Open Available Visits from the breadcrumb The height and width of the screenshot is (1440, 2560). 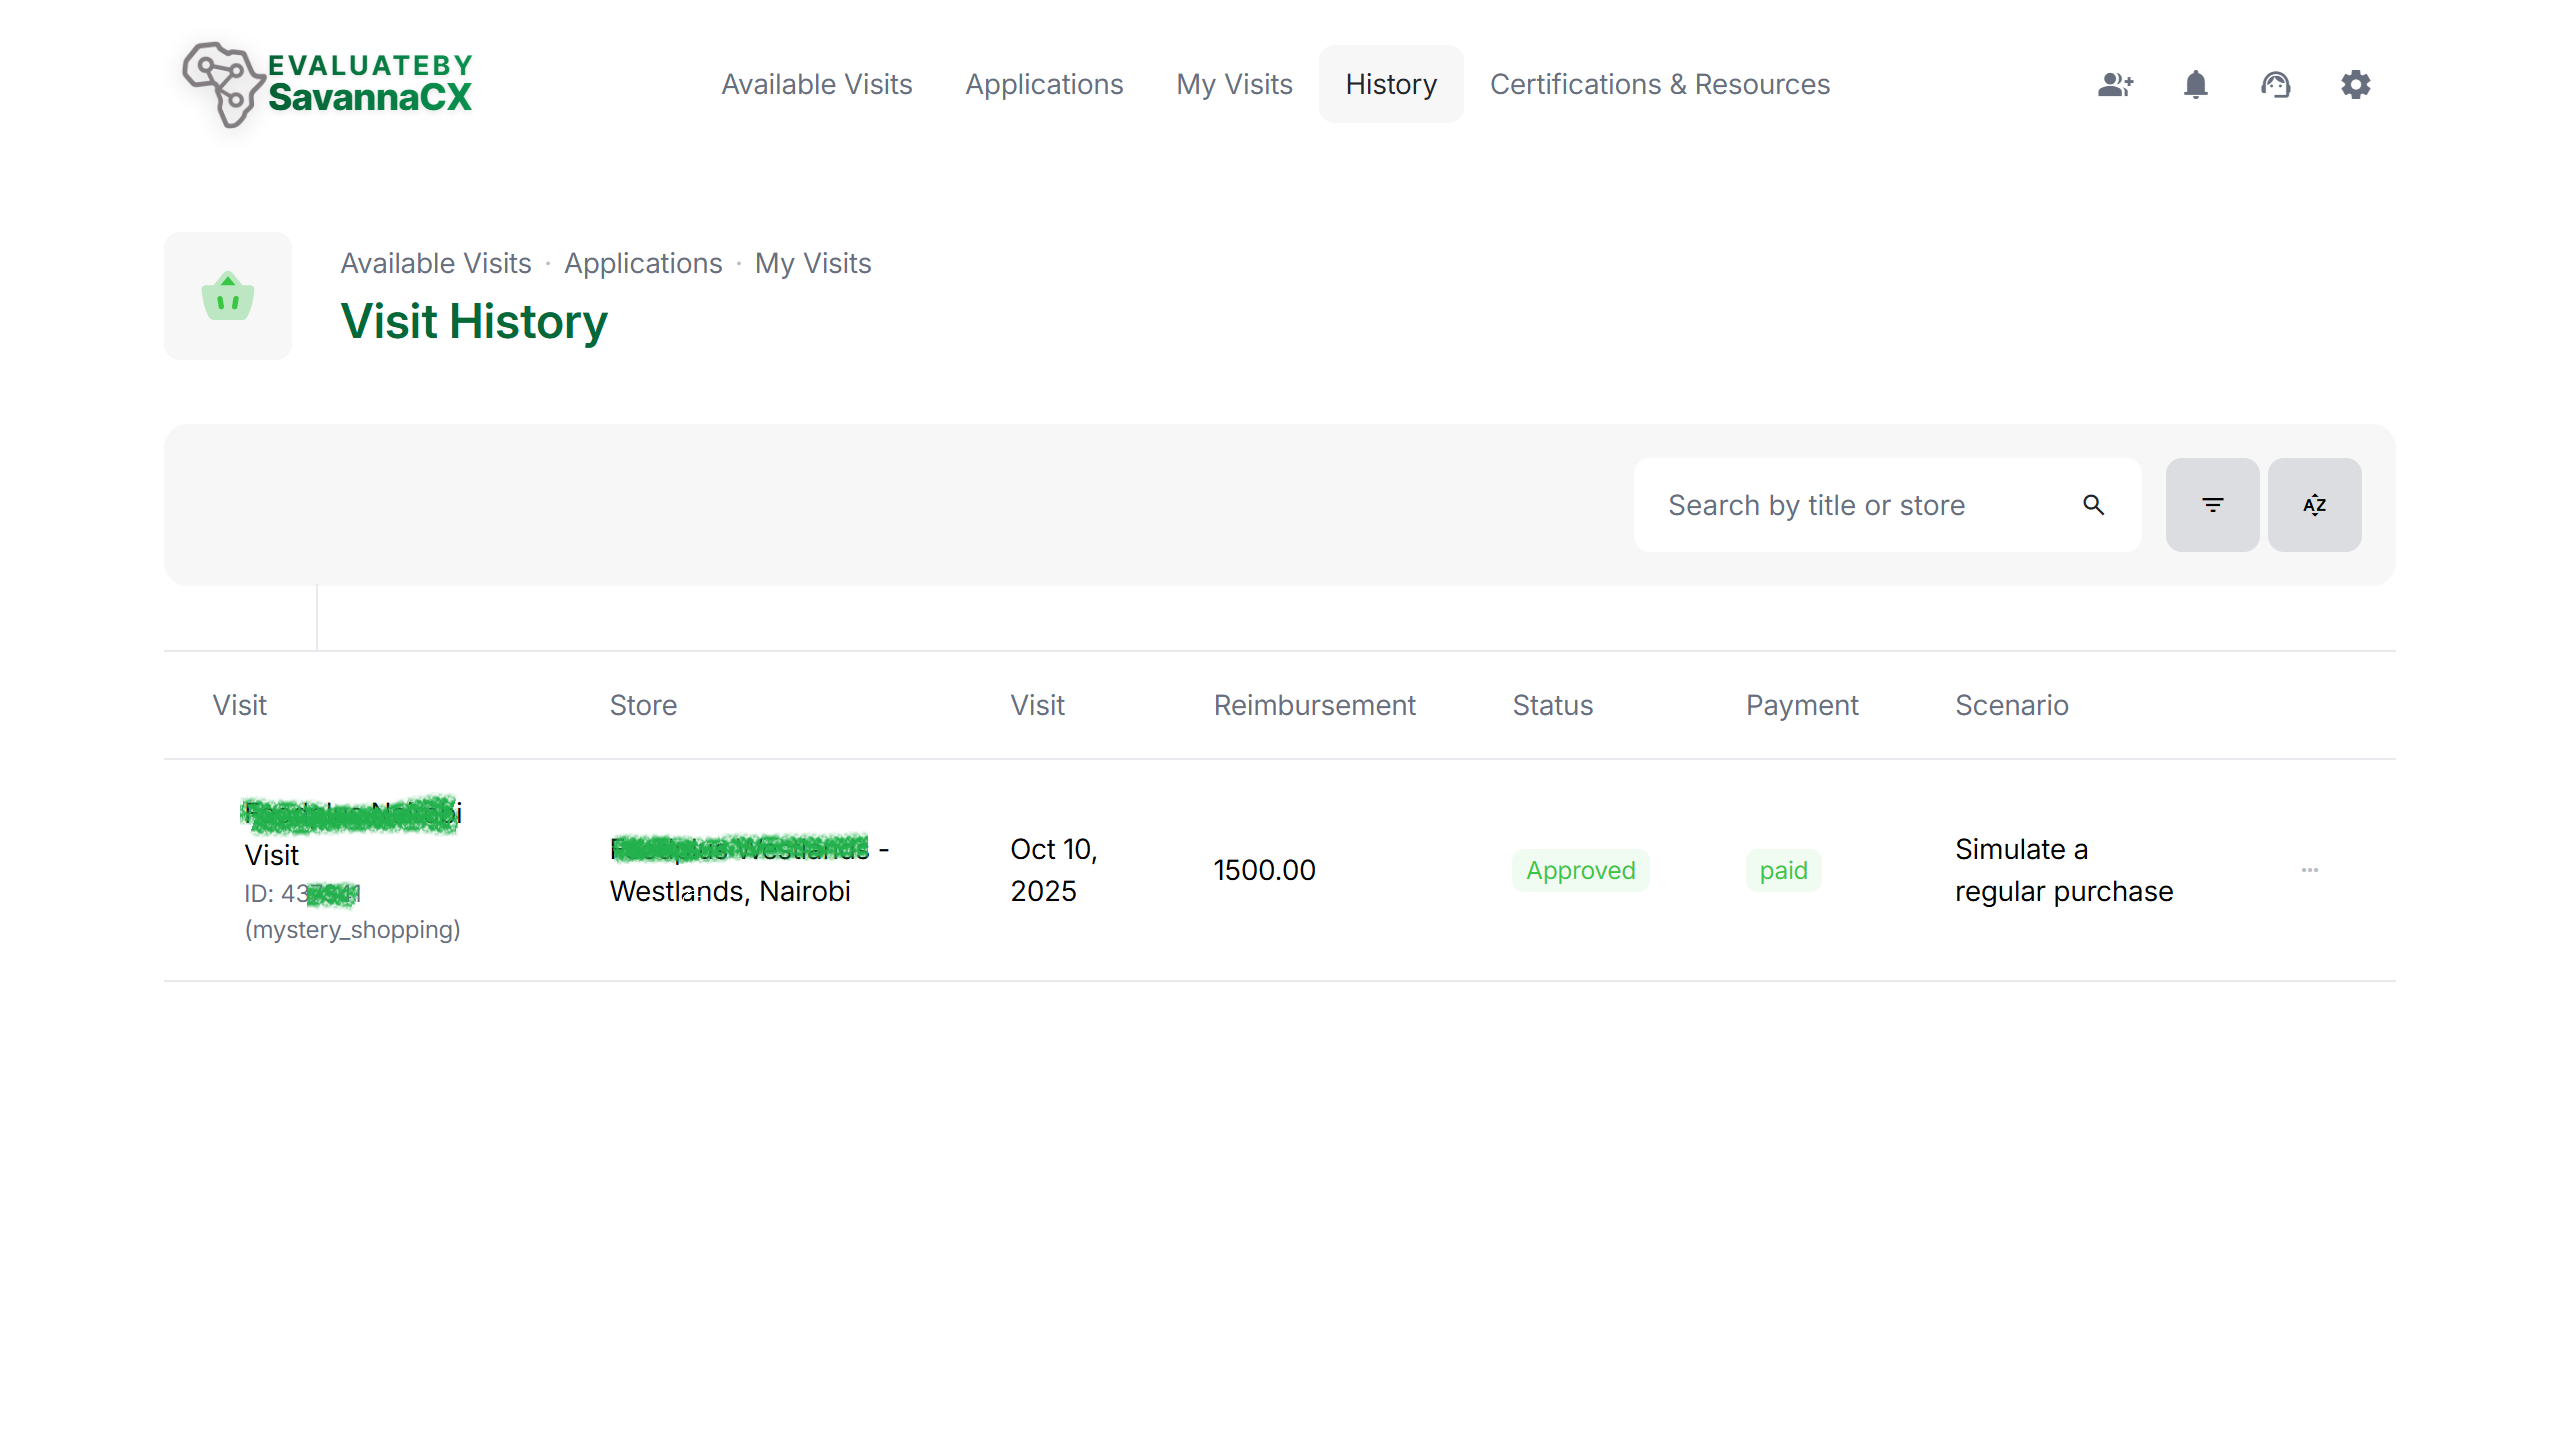click(x=436, y=263)
